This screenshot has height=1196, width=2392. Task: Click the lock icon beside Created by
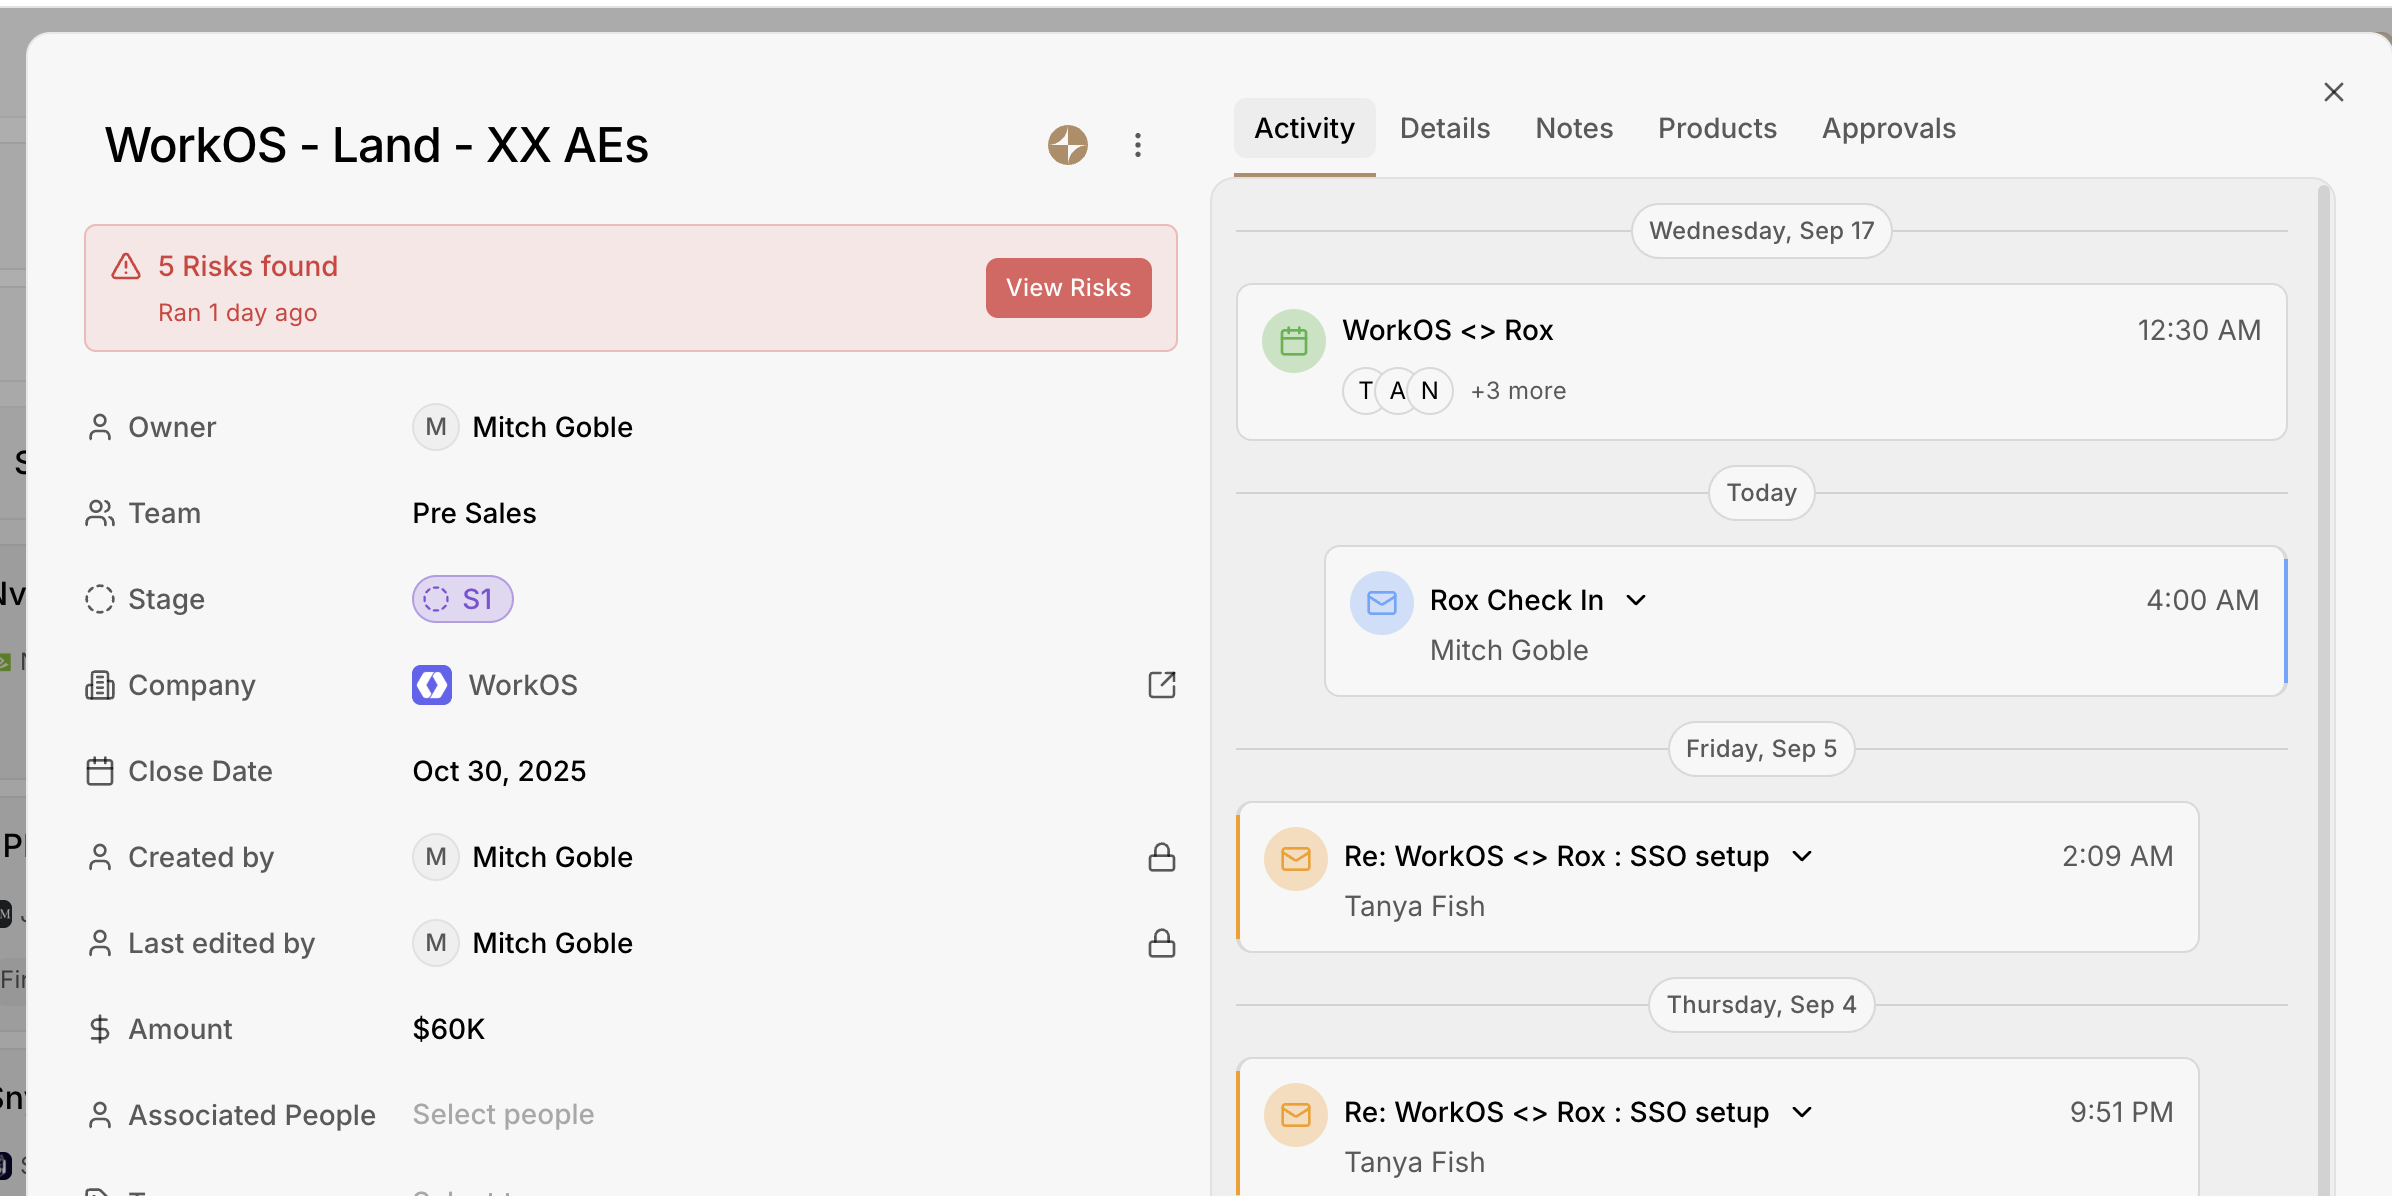pos(1161,857)
